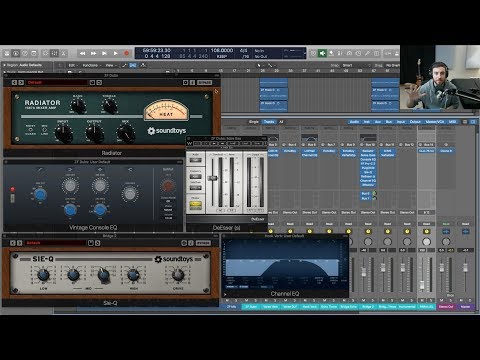This screenshot has width=480, height=360.
Task: Switch mixer to All view
Action: pos(281,122)
